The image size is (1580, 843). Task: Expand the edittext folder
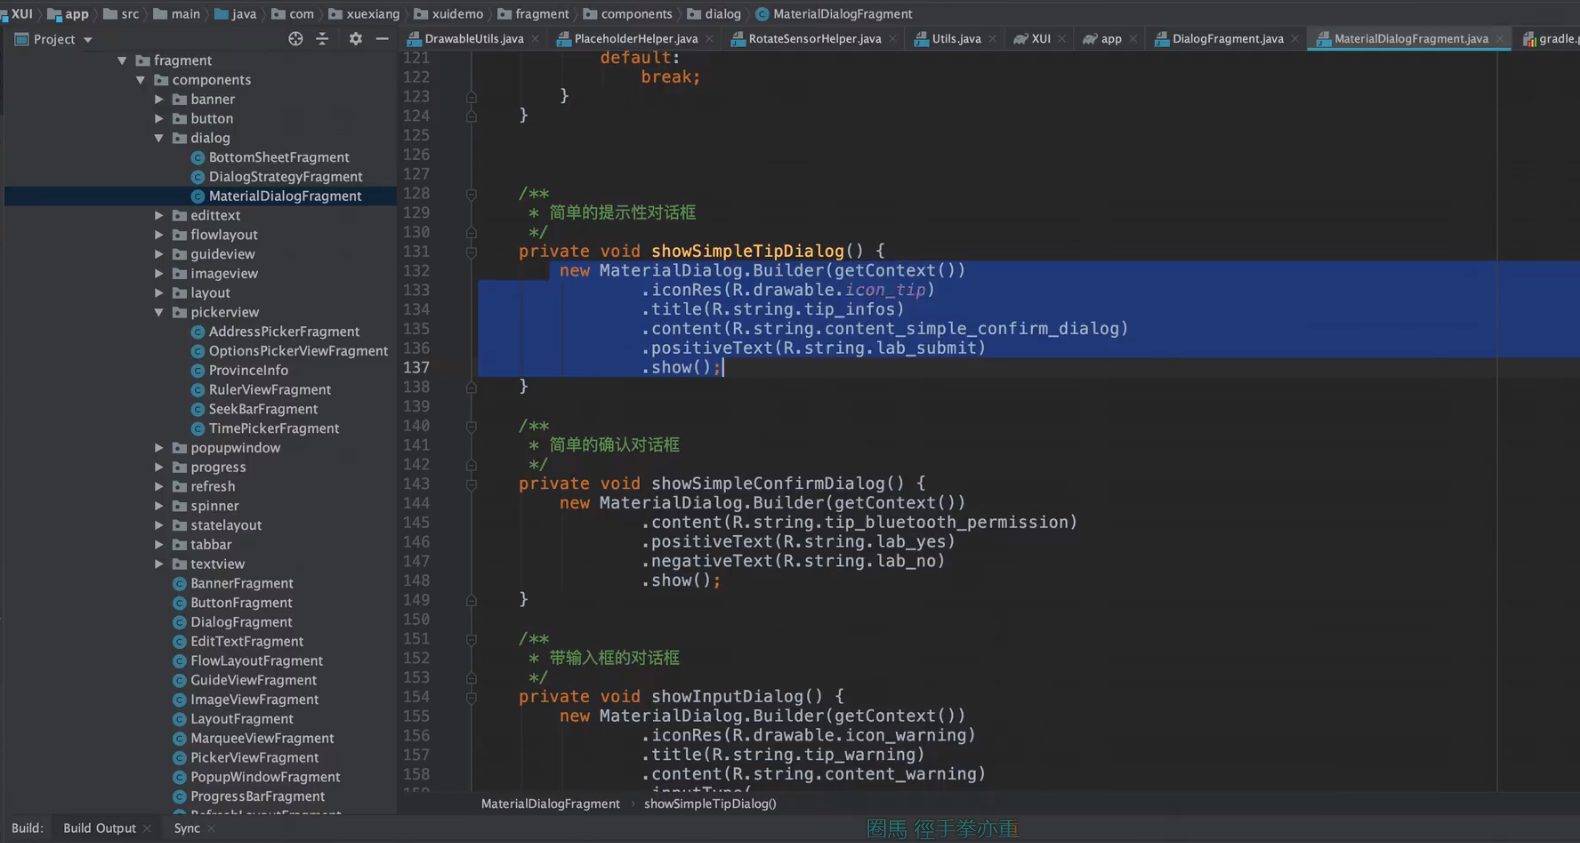pyautogui.click(x=159, y=215)
